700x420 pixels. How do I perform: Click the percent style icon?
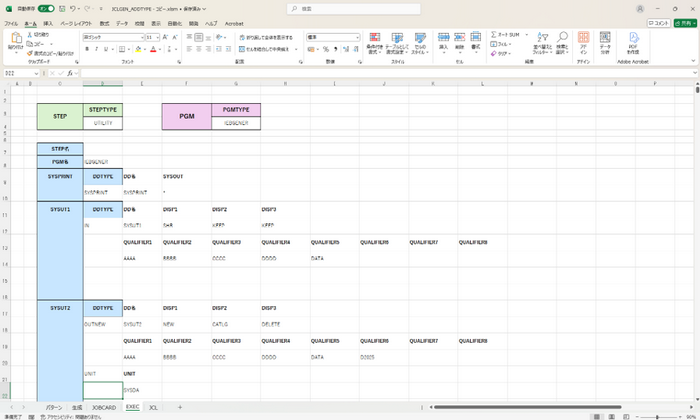pos(326,49)
